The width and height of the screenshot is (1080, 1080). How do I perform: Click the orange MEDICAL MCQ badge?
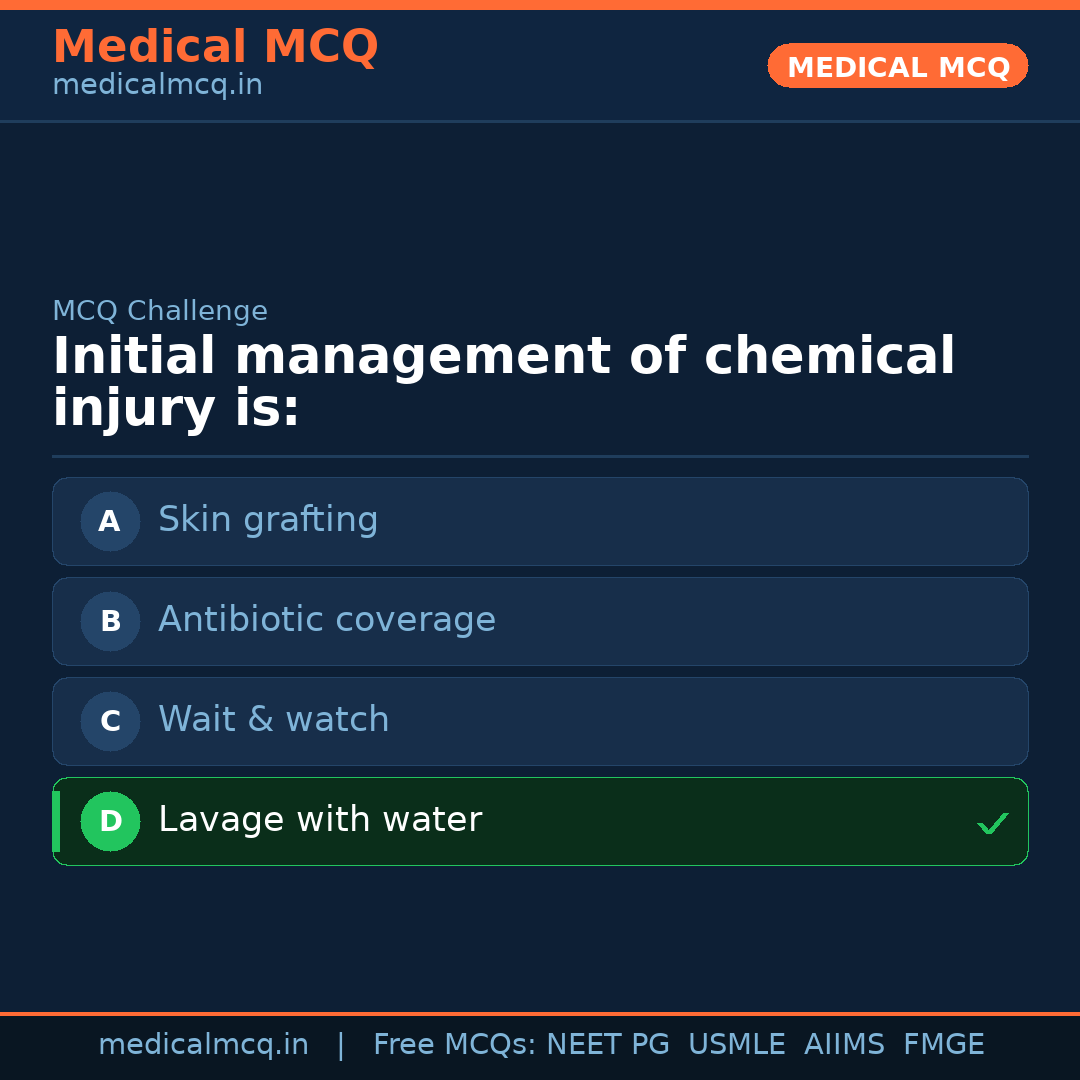click(897, 66)
